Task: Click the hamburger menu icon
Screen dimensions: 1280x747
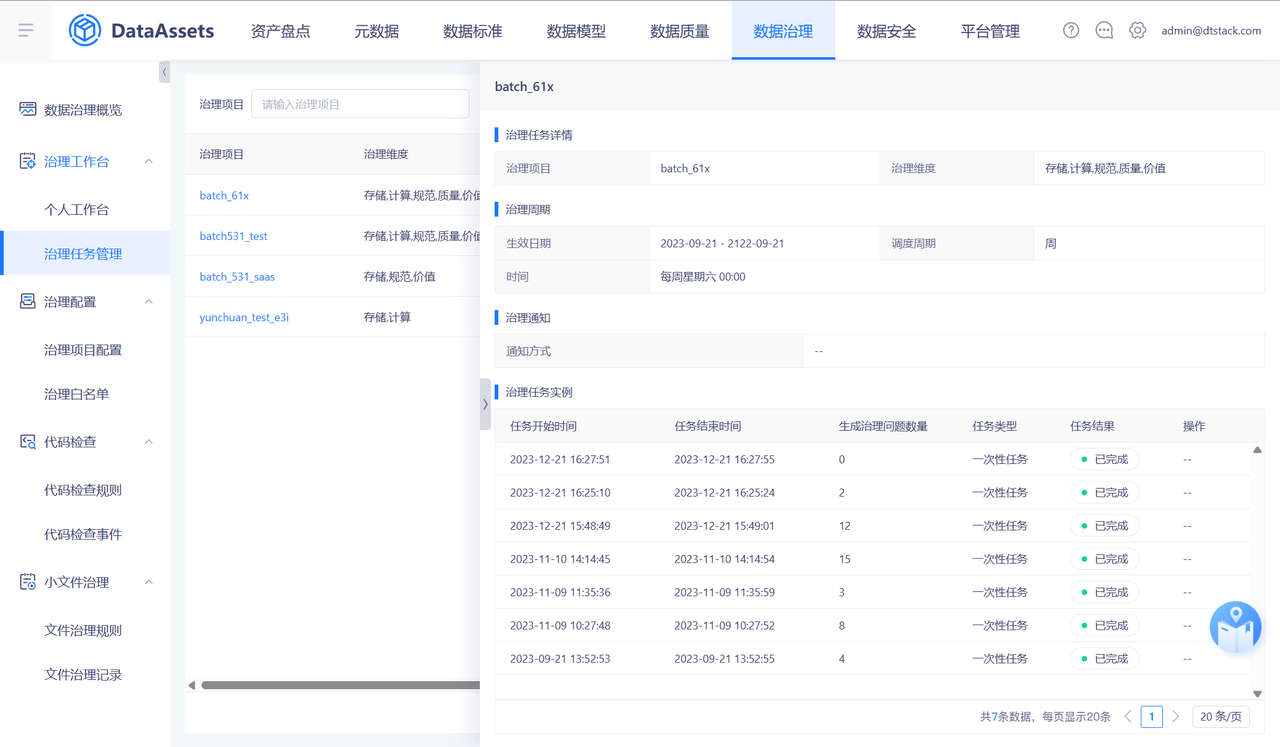Action: (26, 30)
